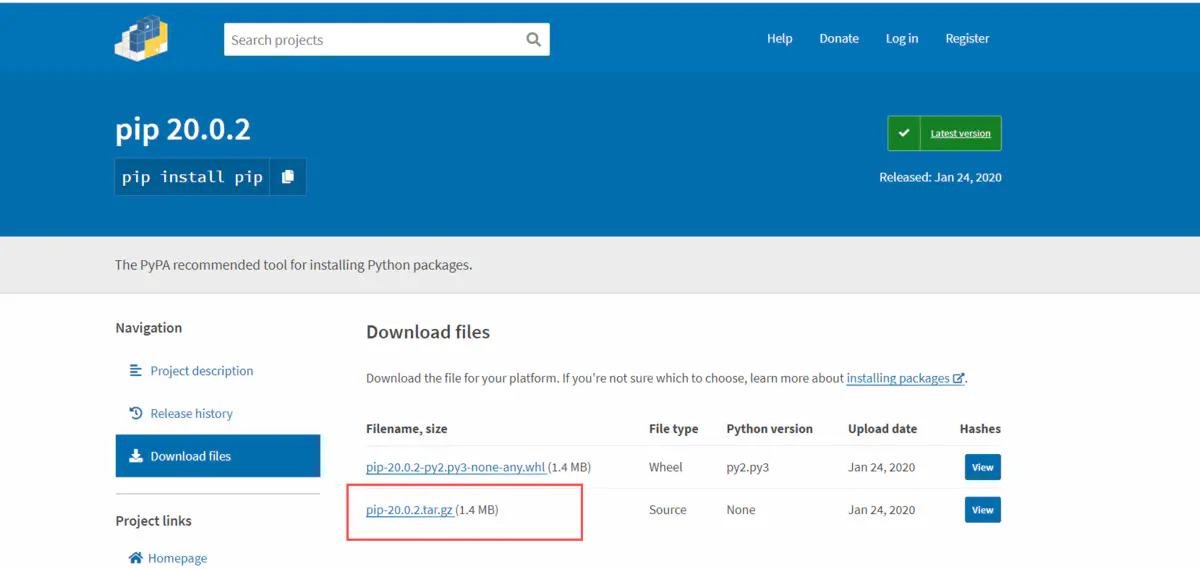Click the Release history clock icon
Screen dimensions: 1200x569
tap(136, 413)
